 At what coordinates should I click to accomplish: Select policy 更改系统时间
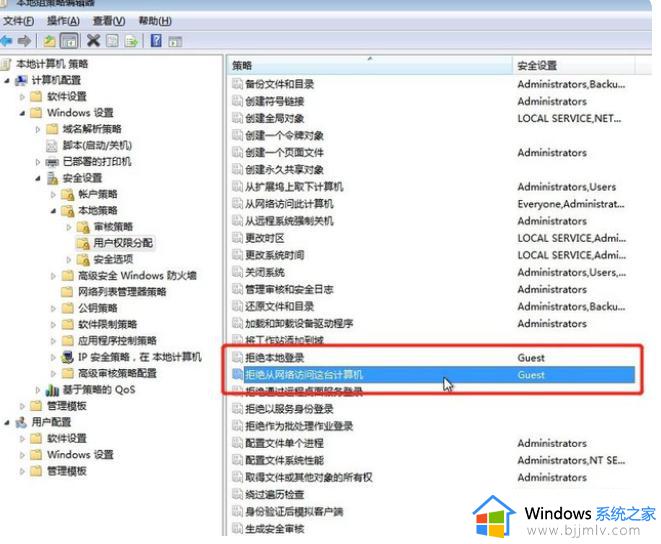pyautogui.click(x=275, y=255)
